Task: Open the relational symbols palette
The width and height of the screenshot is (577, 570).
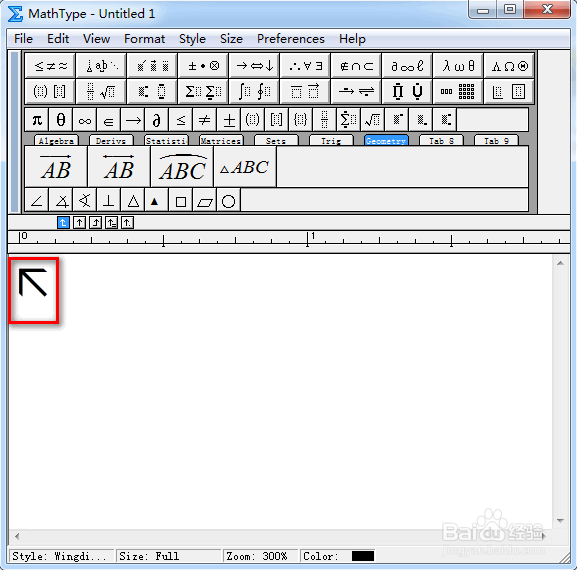Action: click(50, 66)
